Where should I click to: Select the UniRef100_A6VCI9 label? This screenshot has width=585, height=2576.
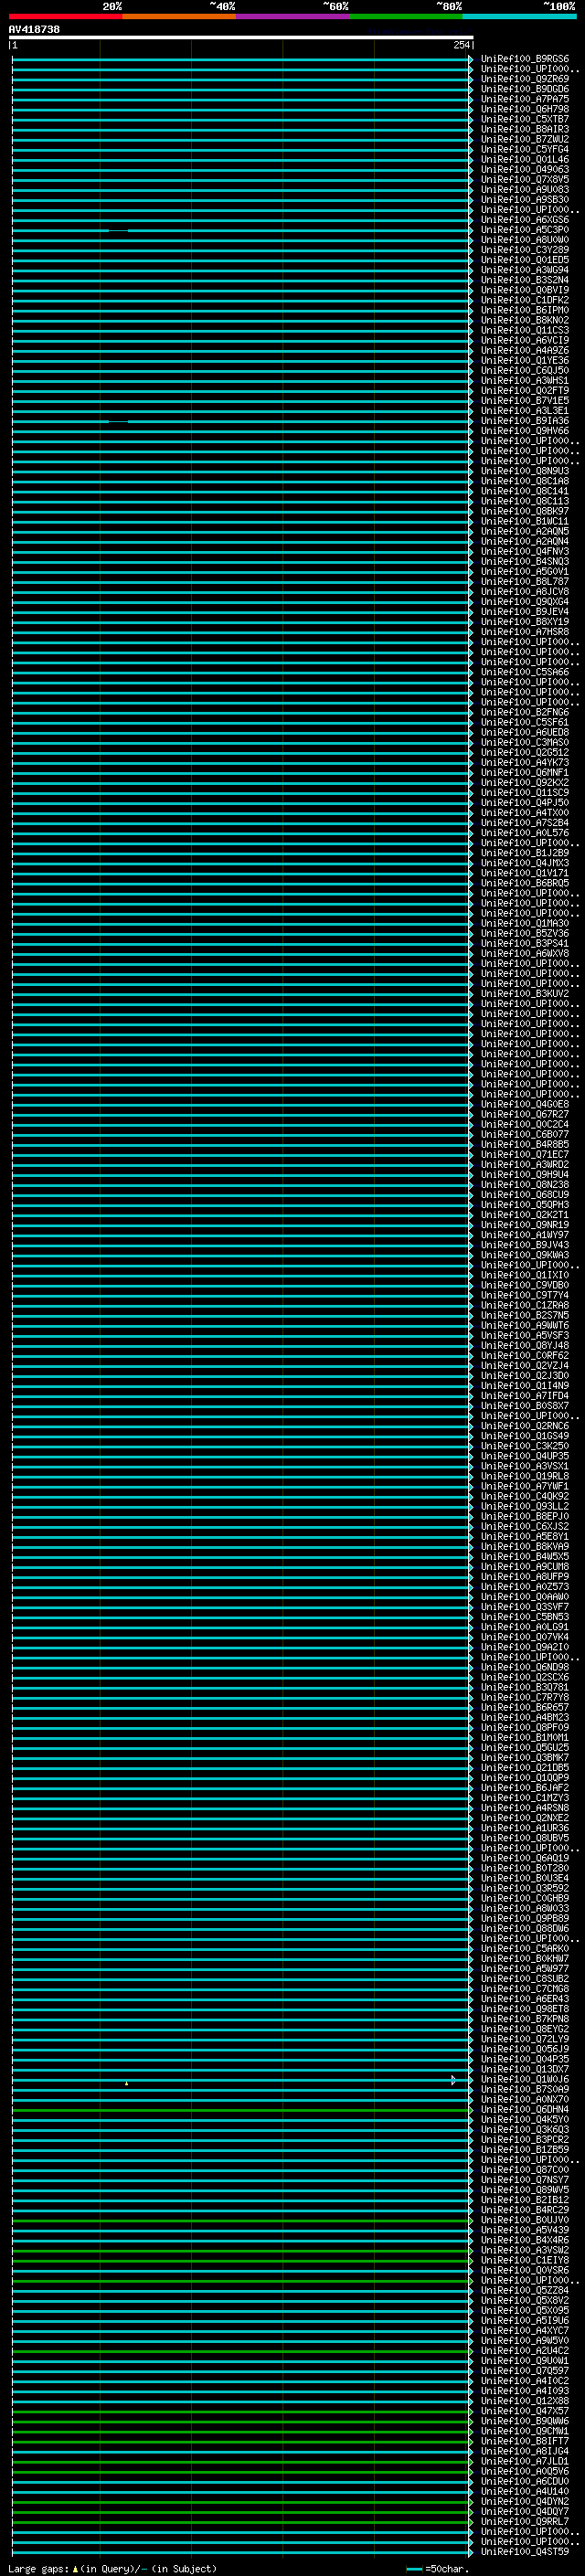(x=524, y=340)
